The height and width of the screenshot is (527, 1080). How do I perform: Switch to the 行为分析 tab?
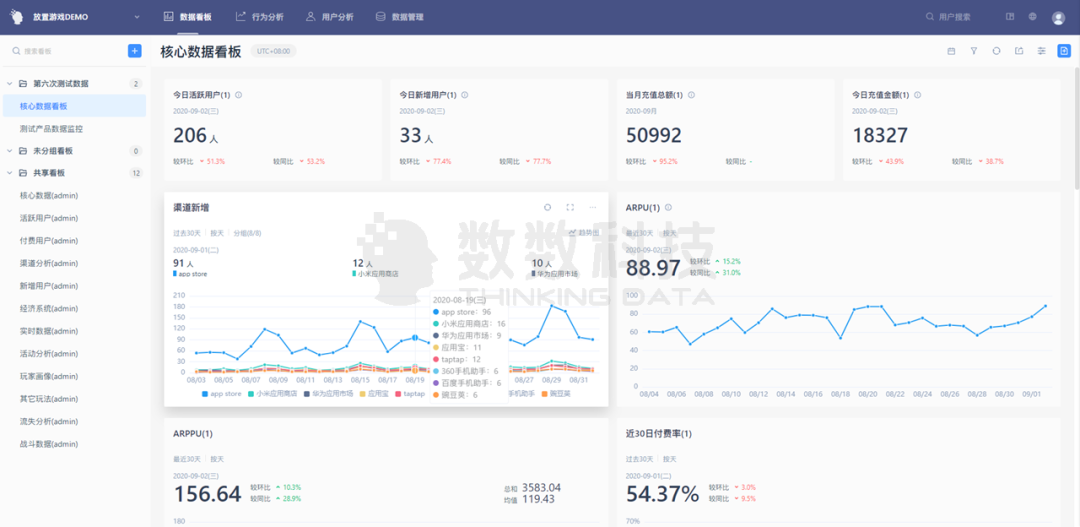pyautogui.click(x=259, y=17)
